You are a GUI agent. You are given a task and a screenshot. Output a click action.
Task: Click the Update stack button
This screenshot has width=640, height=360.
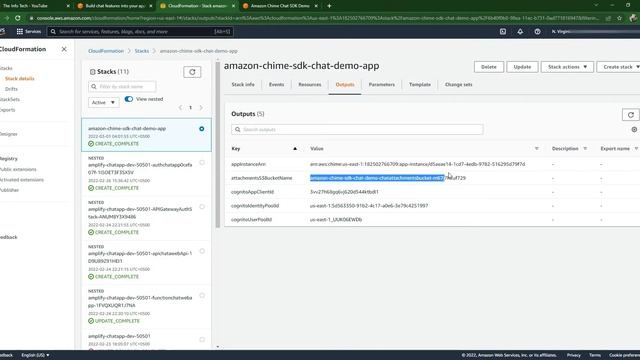click(522, 67)
